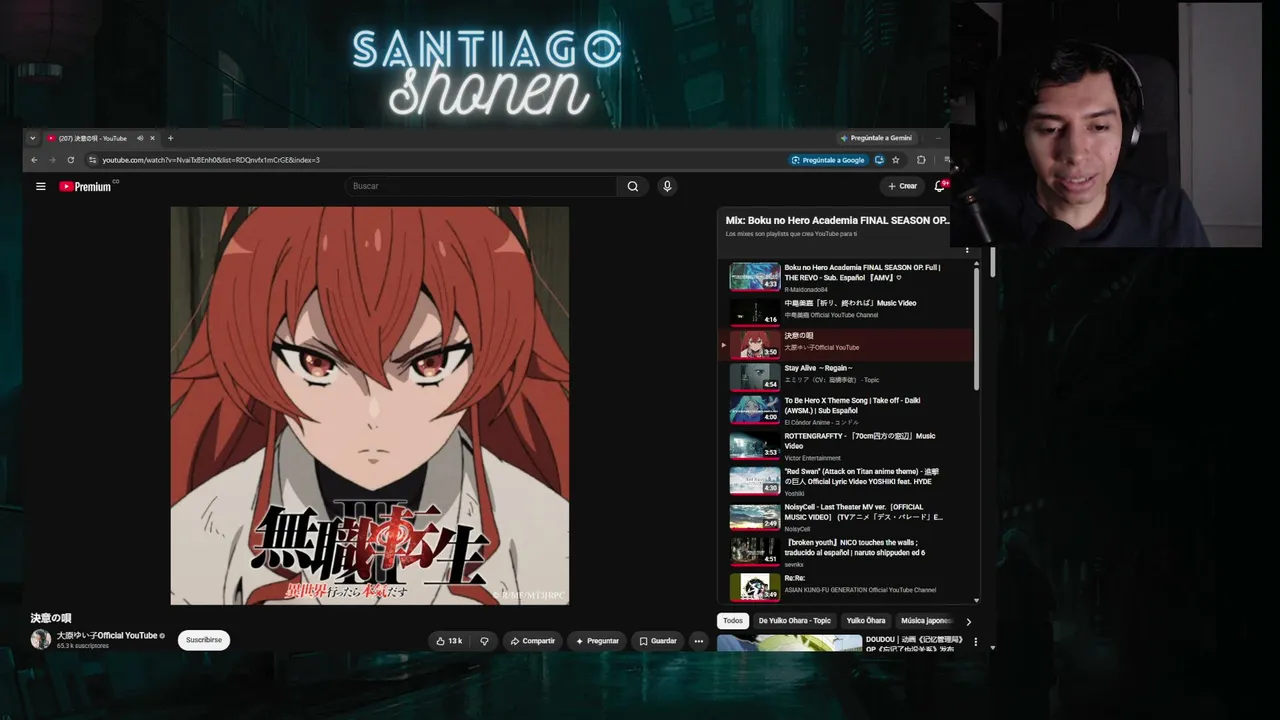Mute the tab via speaker icon
This screenshot has width=1280, height=720.
pyautogui.click(x=140, y=138)
